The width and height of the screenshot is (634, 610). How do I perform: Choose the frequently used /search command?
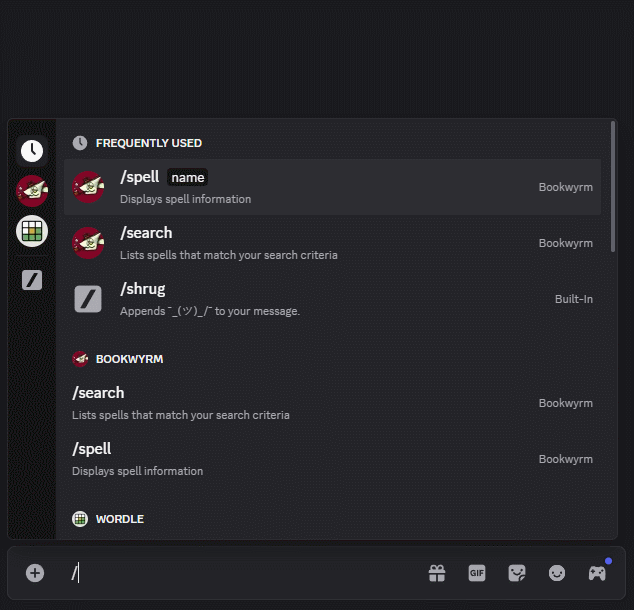(x=332, y=243)
